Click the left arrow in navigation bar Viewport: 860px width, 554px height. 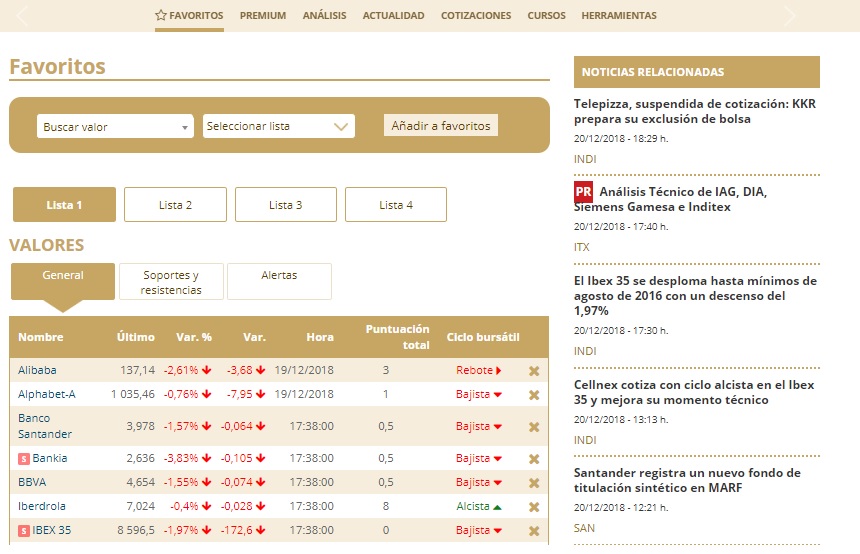click(22, 16)
